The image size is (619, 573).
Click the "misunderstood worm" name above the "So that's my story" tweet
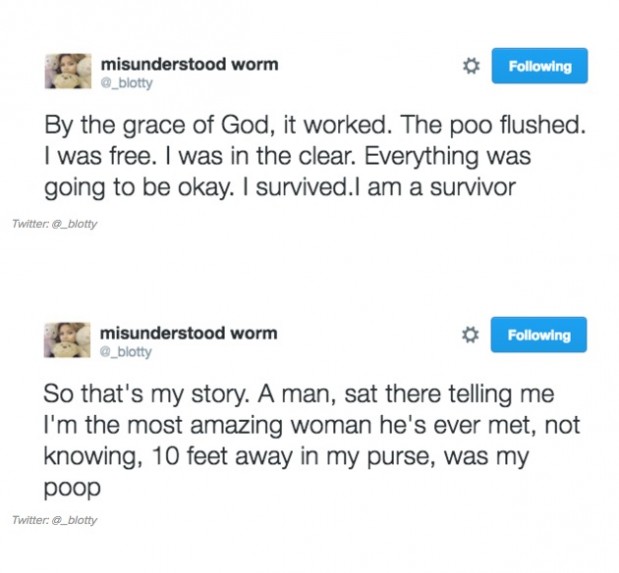(x=189, y=332)
